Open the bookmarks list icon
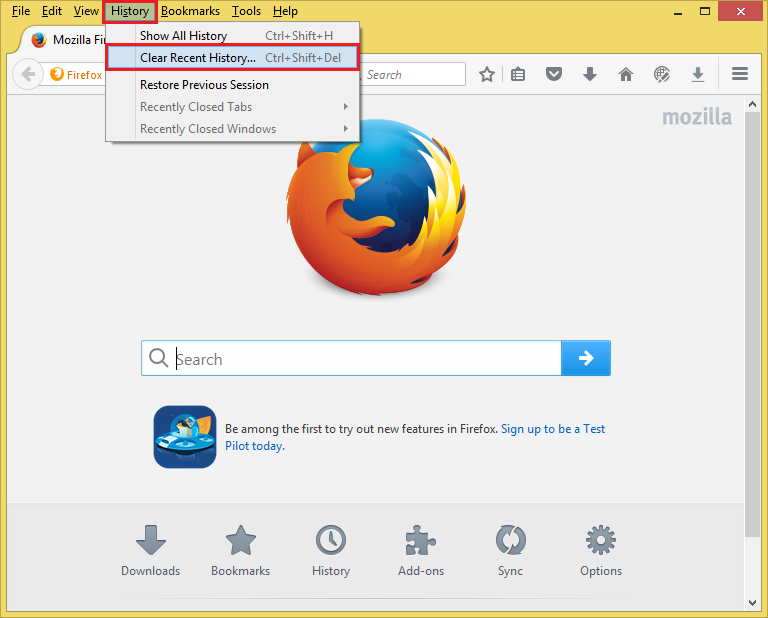768x618 pixels. click(x=518, y=74)
